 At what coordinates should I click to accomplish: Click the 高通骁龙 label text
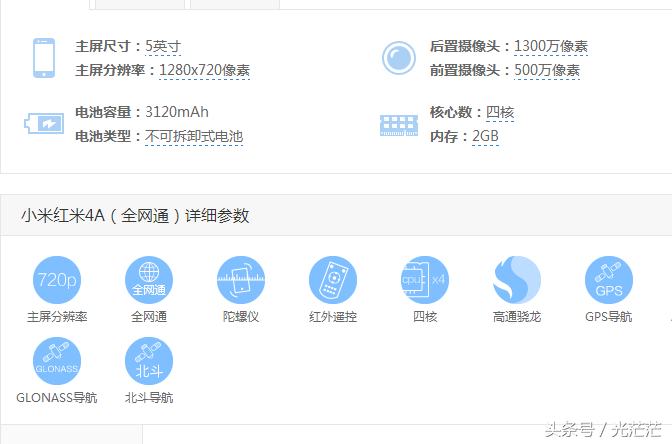pos(517,317)
